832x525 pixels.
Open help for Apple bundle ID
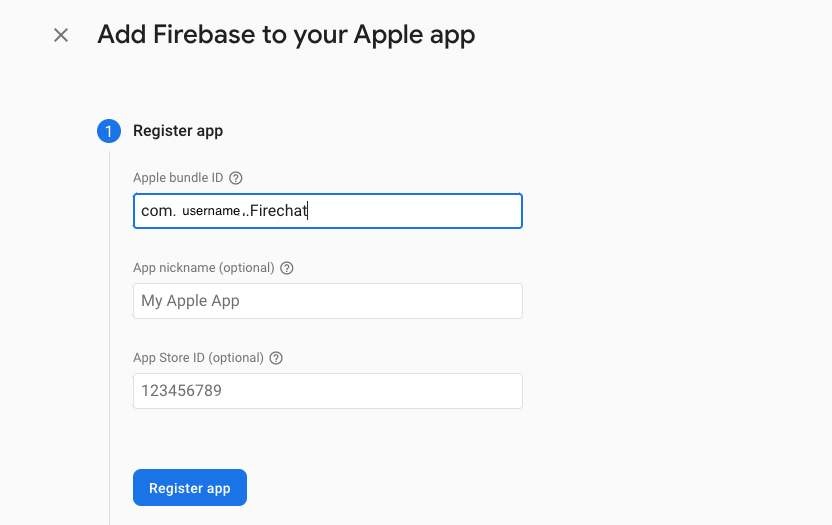coord(236,178)
